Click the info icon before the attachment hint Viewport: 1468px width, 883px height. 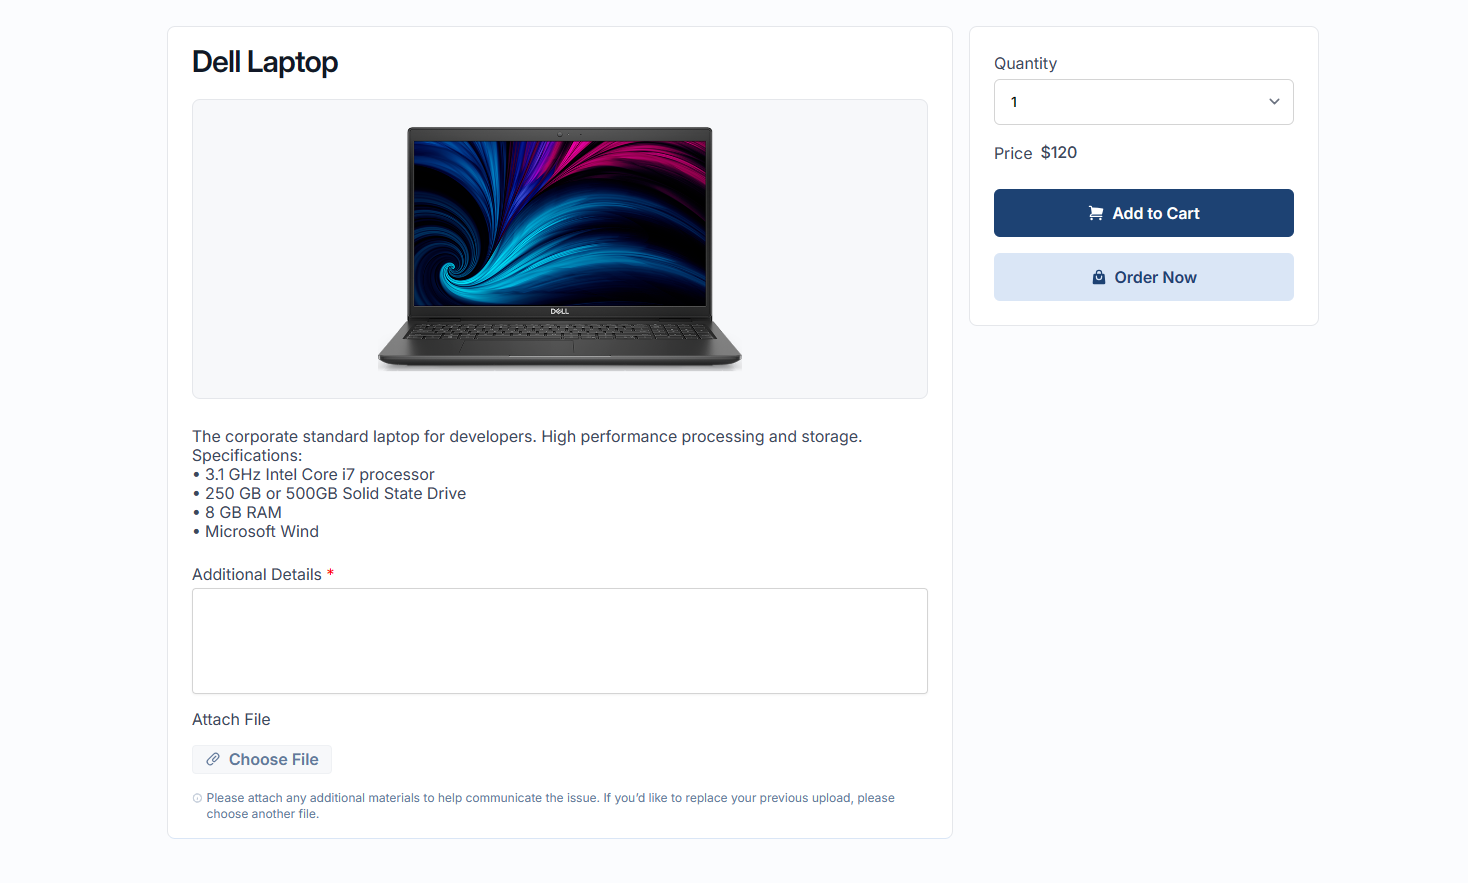pos(197,798)
